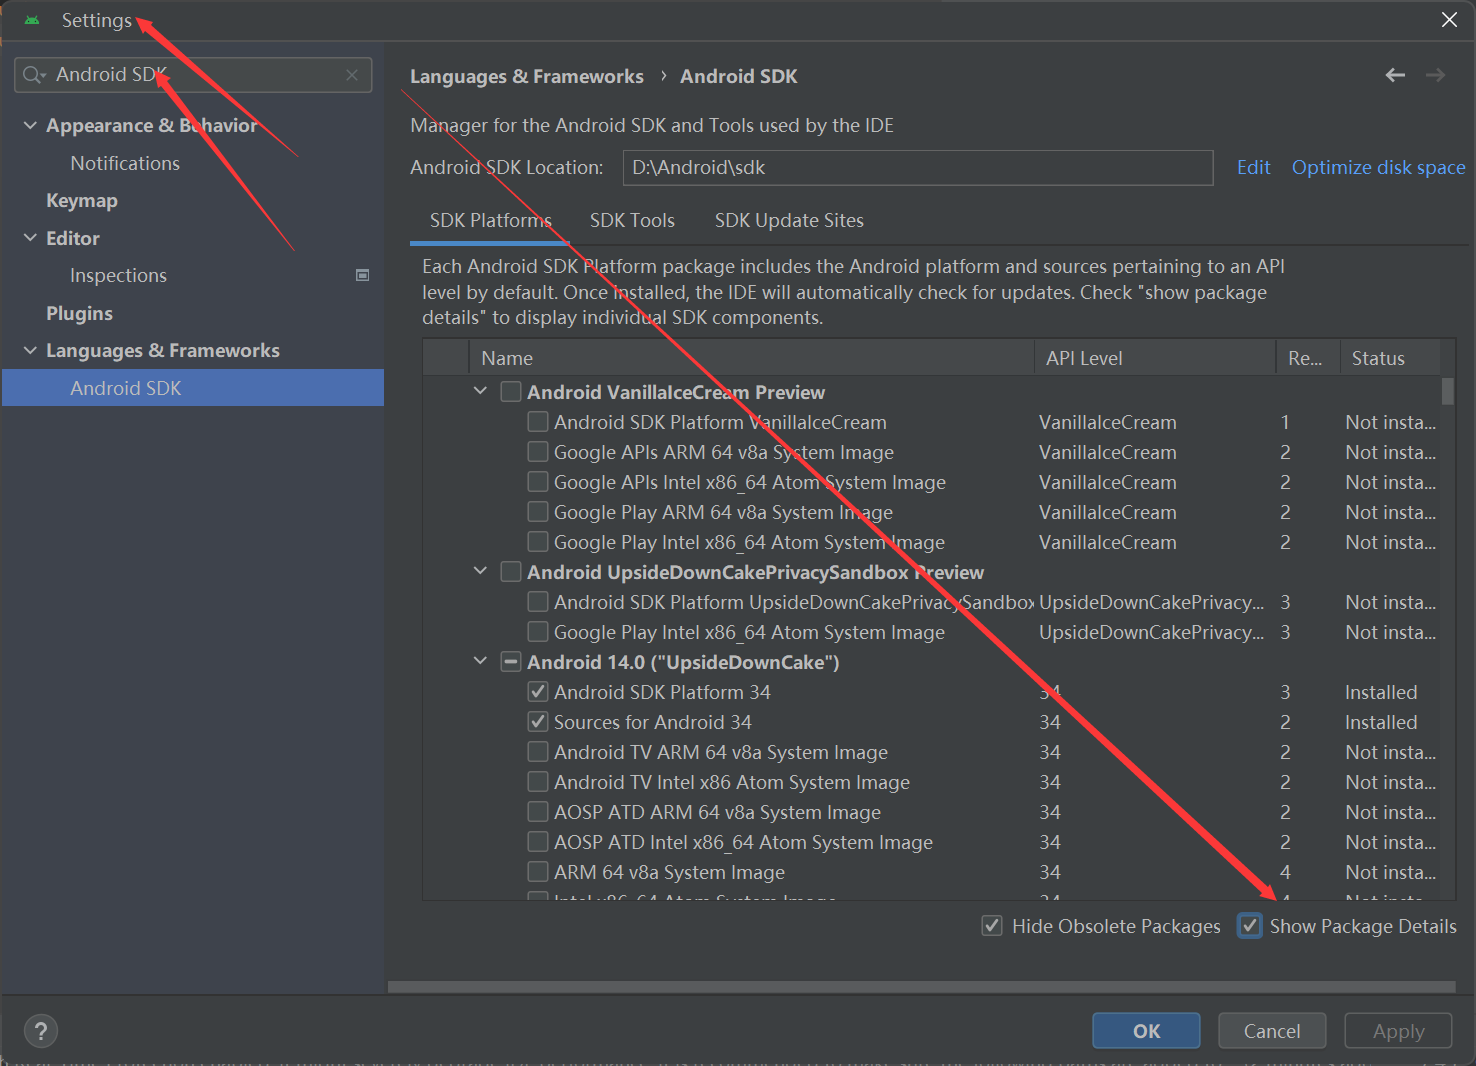Select Sources for Android 34 row text
1476x1066 pixels.
pos(652,722)
